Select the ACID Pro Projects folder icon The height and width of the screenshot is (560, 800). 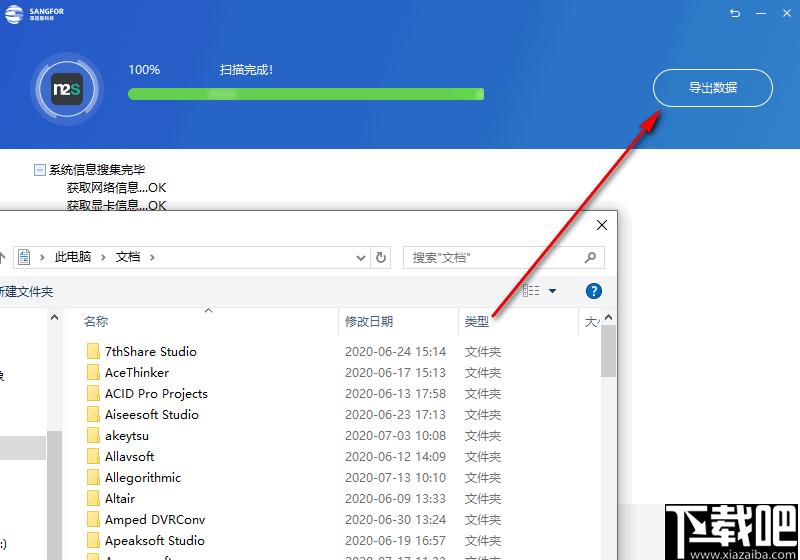pos(93,393)
